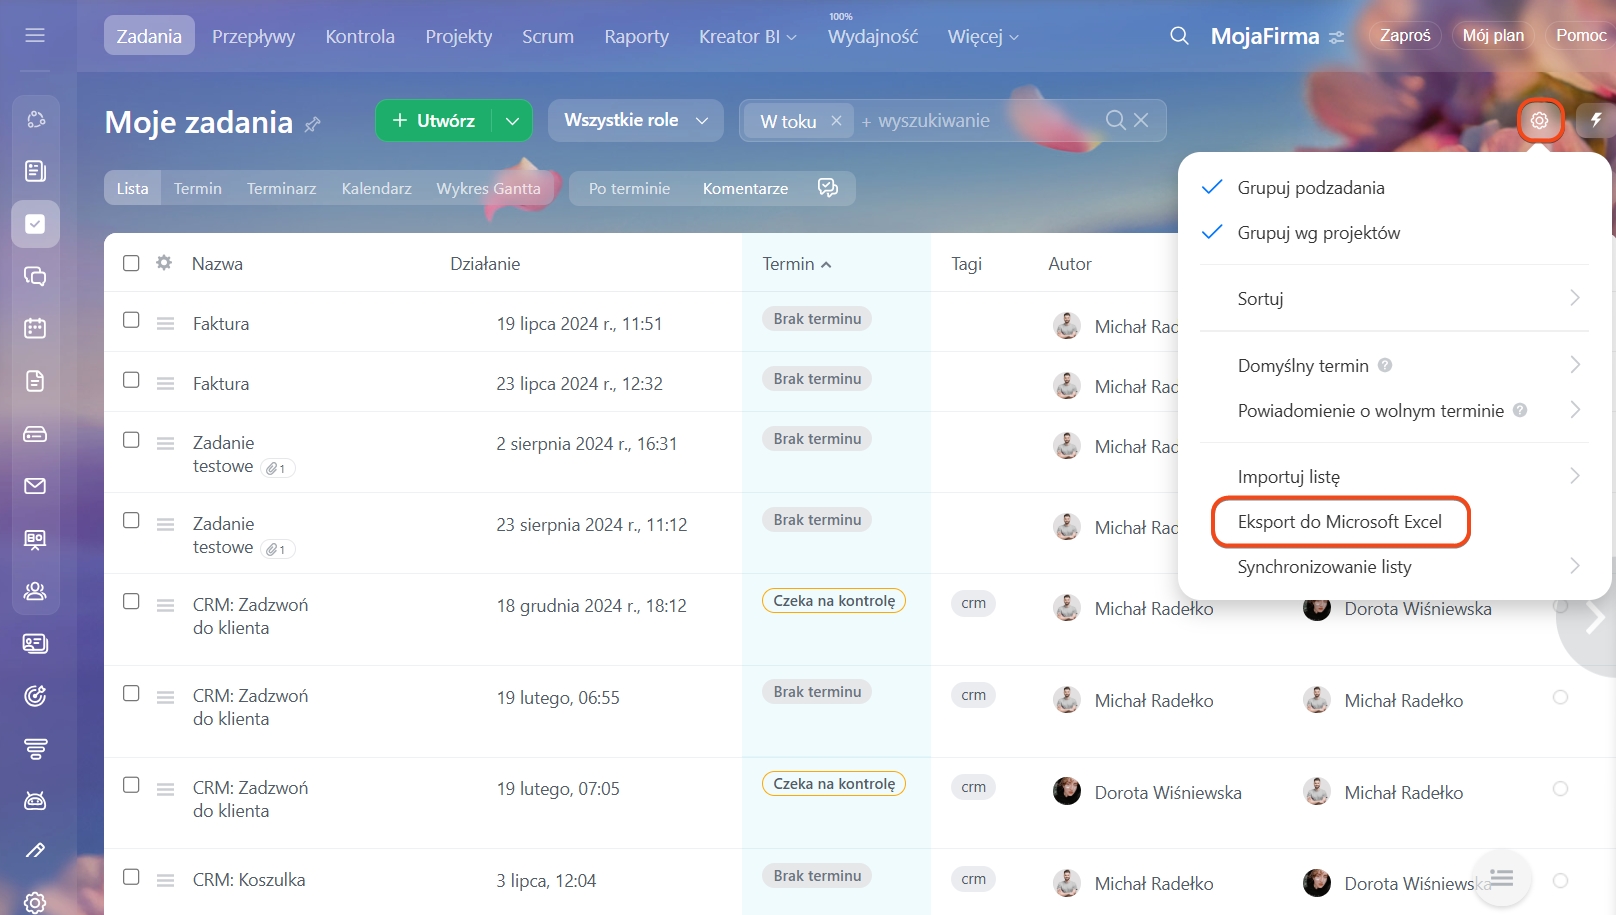Expand the arrow next to Utwórz button
The image size is (1616, 915).
pyautogui.click(x=512, y=121)
